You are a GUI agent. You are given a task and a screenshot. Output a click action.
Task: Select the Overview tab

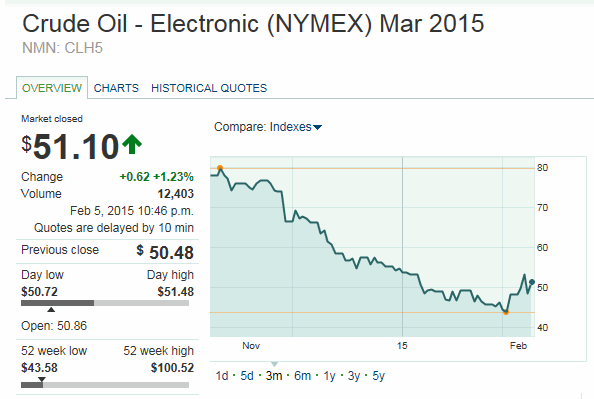pos(52,88)
